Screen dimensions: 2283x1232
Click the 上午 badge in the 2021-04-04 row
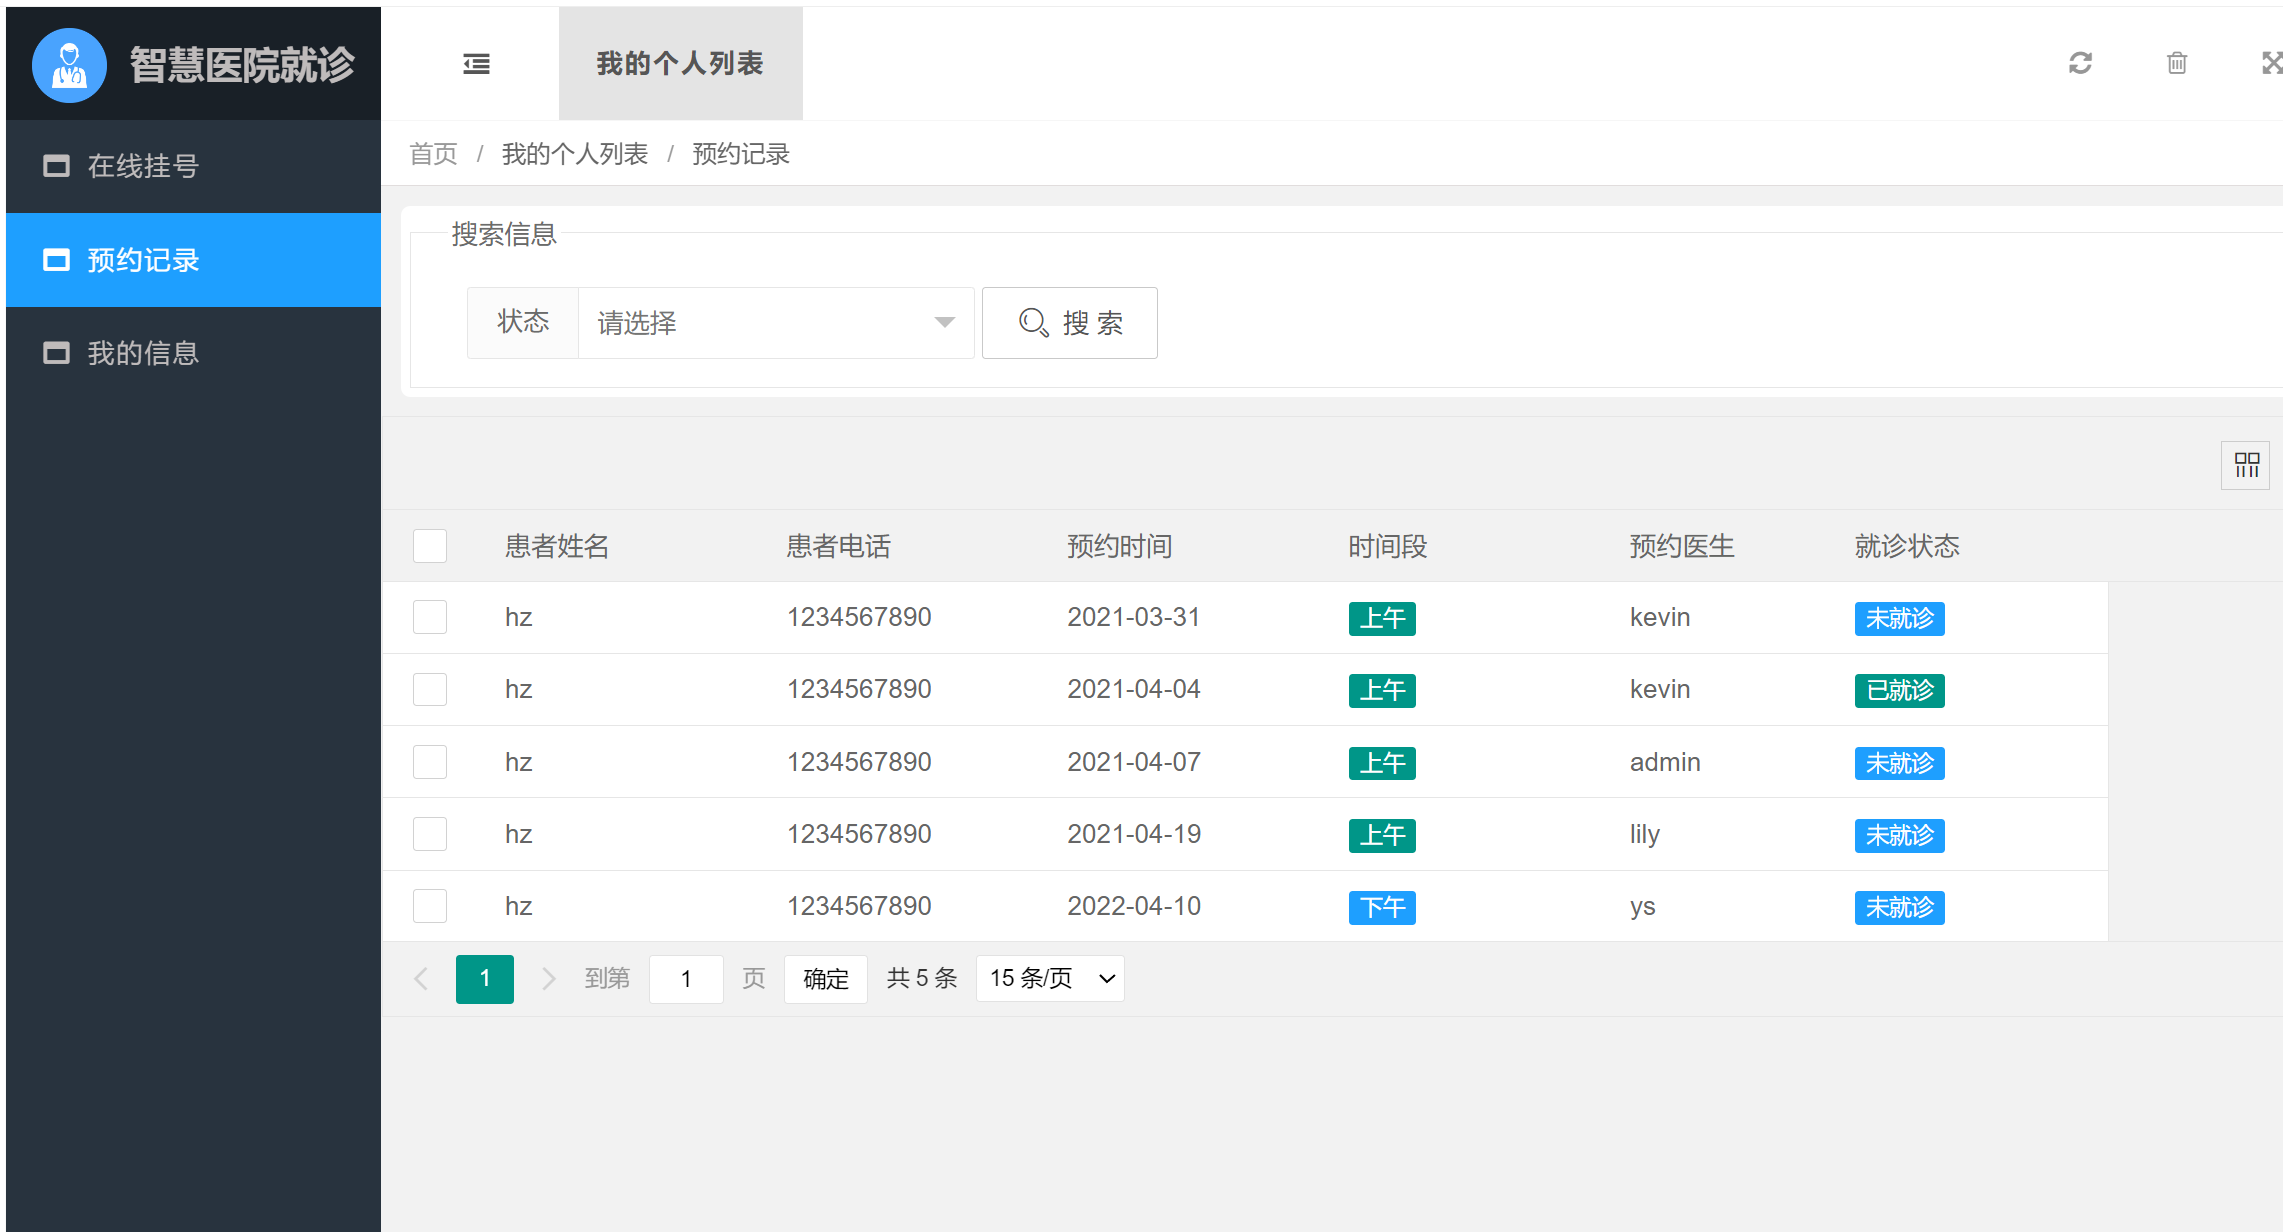[x=1382, y=690]
